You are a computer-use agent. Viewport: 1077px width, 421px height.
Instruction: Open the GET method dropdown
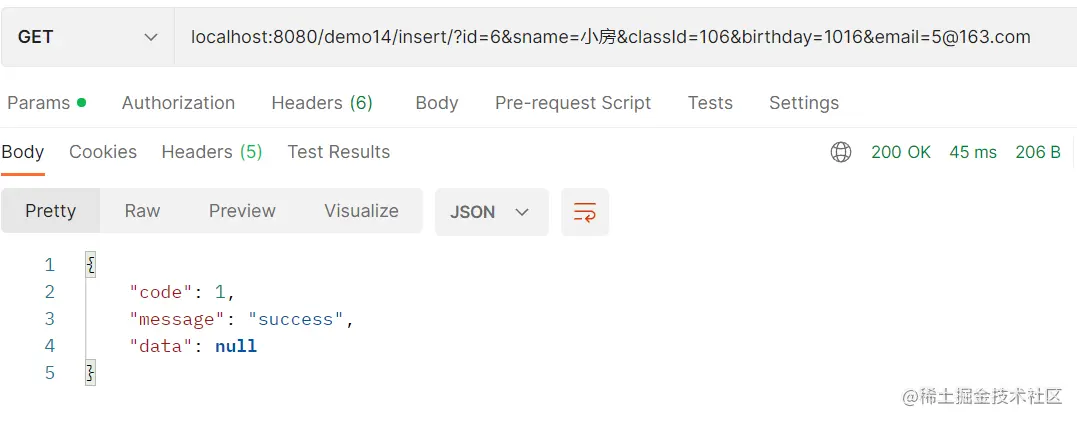pos(88,37)
